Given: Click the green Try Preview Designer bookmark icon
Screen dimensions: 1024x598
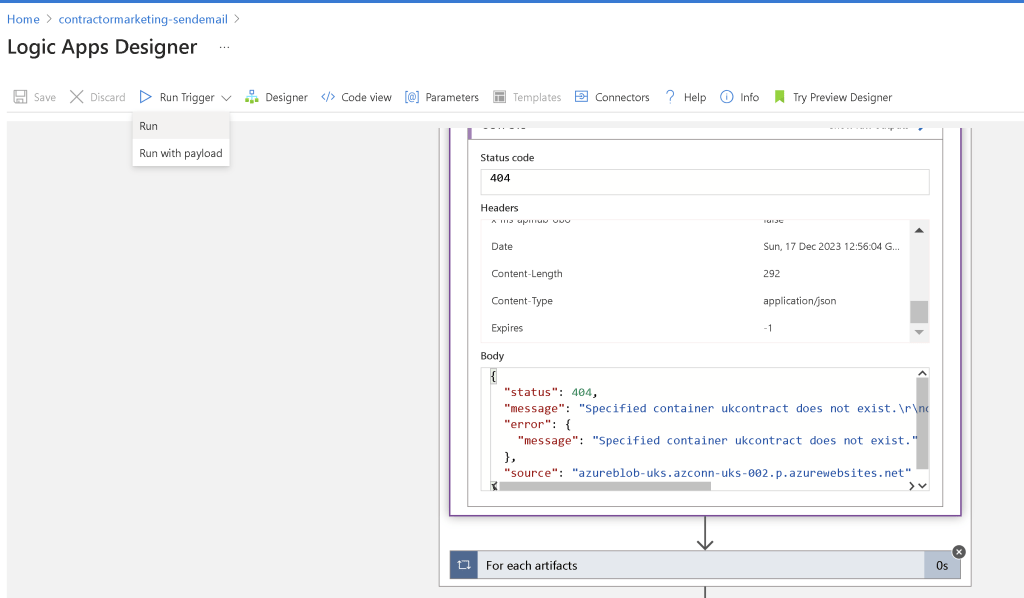Looking at the screenshot, I should point(779,97).
